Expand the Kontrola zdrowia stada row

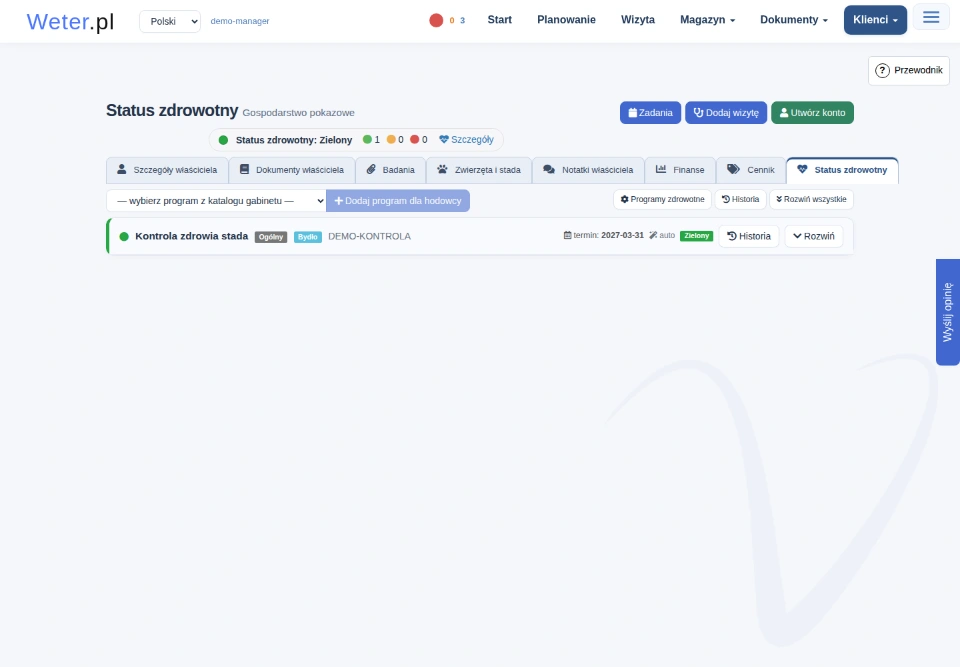click(814, 236)
